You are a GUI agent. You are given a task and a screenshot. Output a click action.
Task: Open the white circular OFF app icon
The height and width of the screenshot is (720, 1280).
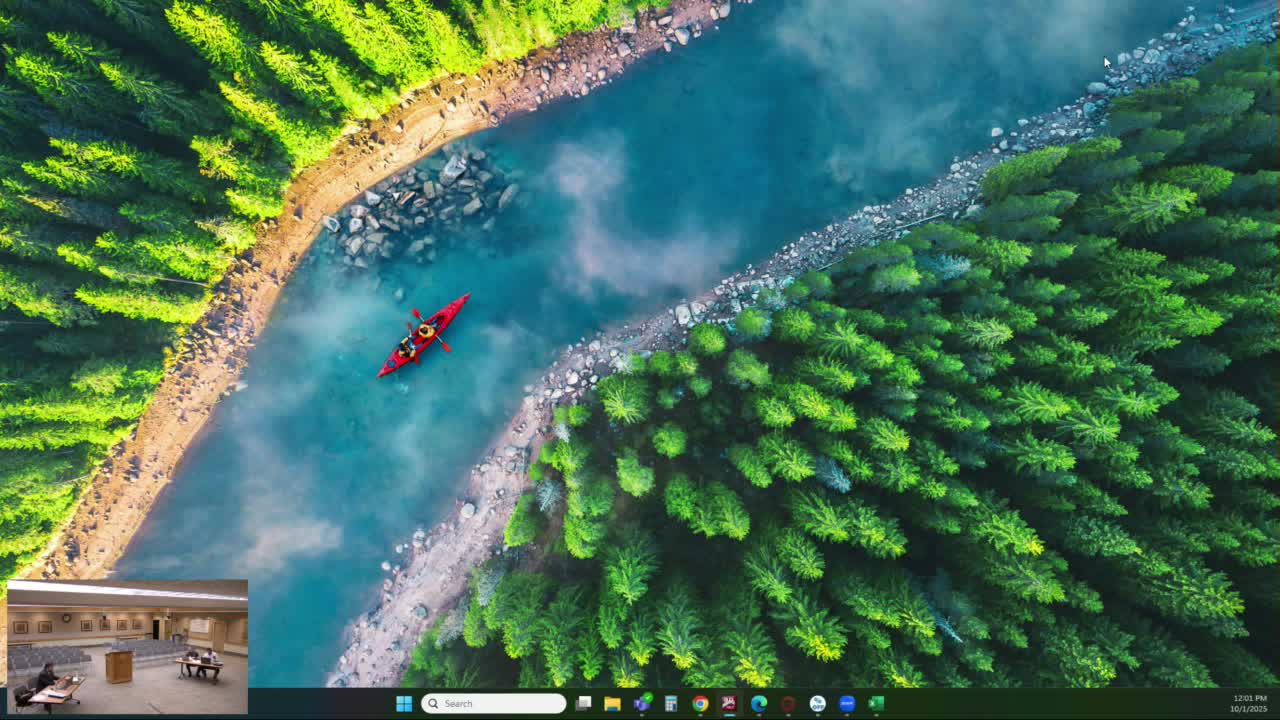[817, 704]
